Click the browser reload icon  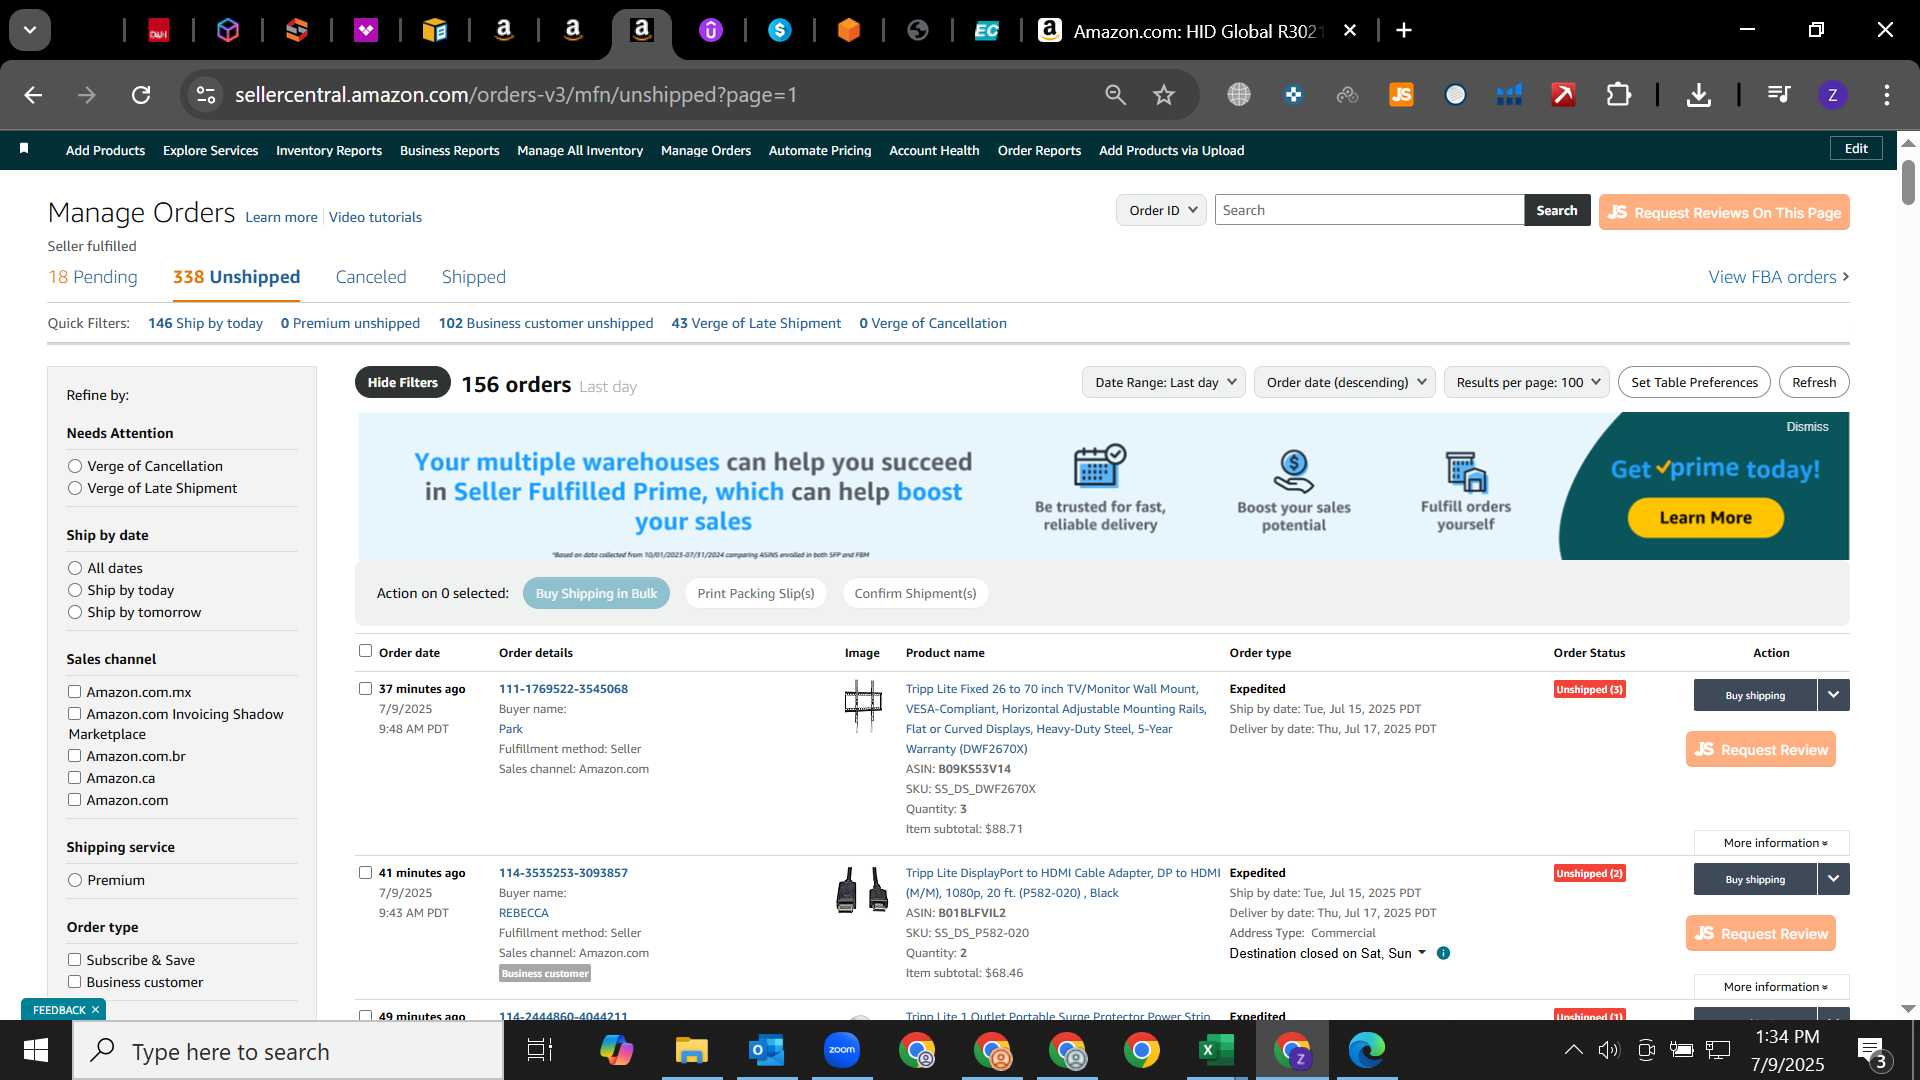coord(141,95)
